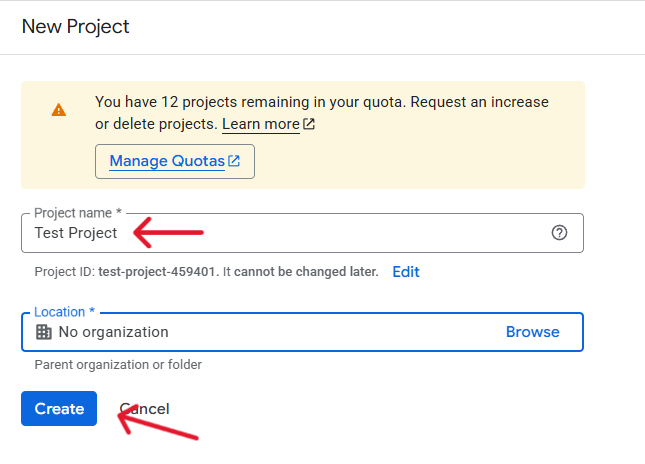Cancel the new project creation

coord(146,409)
